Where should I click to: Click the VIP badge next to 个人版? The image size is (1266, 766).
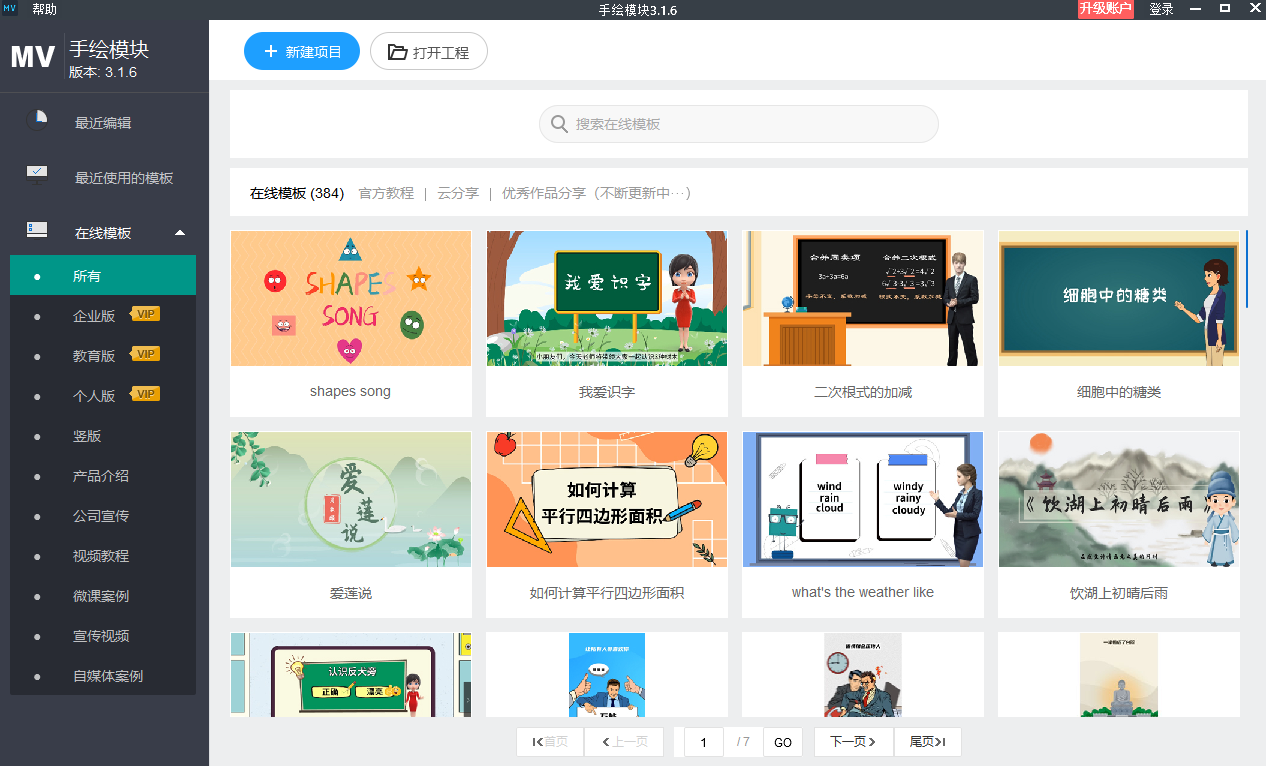pyautogui.click(x=147, y=394)
